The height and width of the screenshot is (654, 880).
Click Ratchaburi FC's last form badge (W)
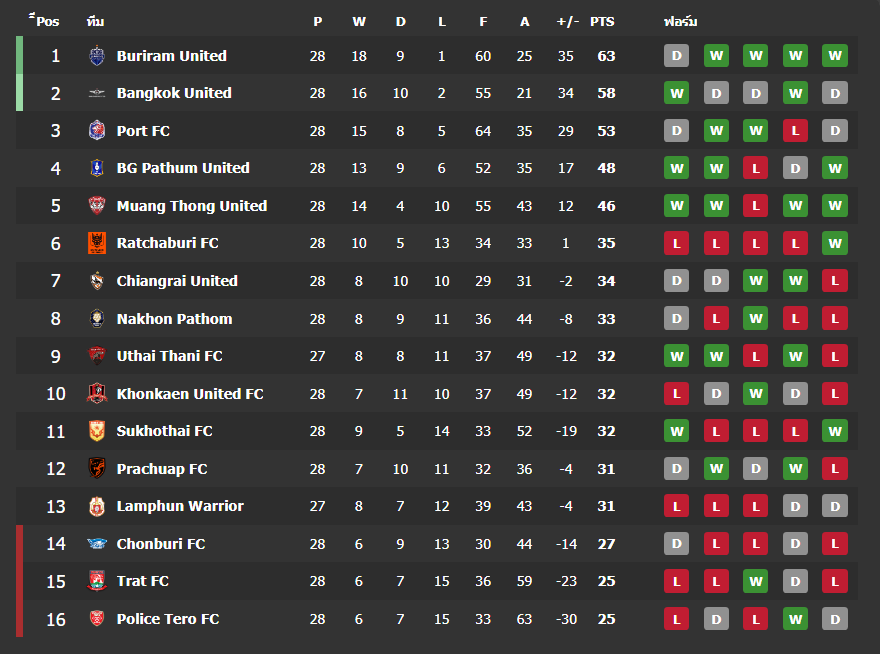point(835,243)
